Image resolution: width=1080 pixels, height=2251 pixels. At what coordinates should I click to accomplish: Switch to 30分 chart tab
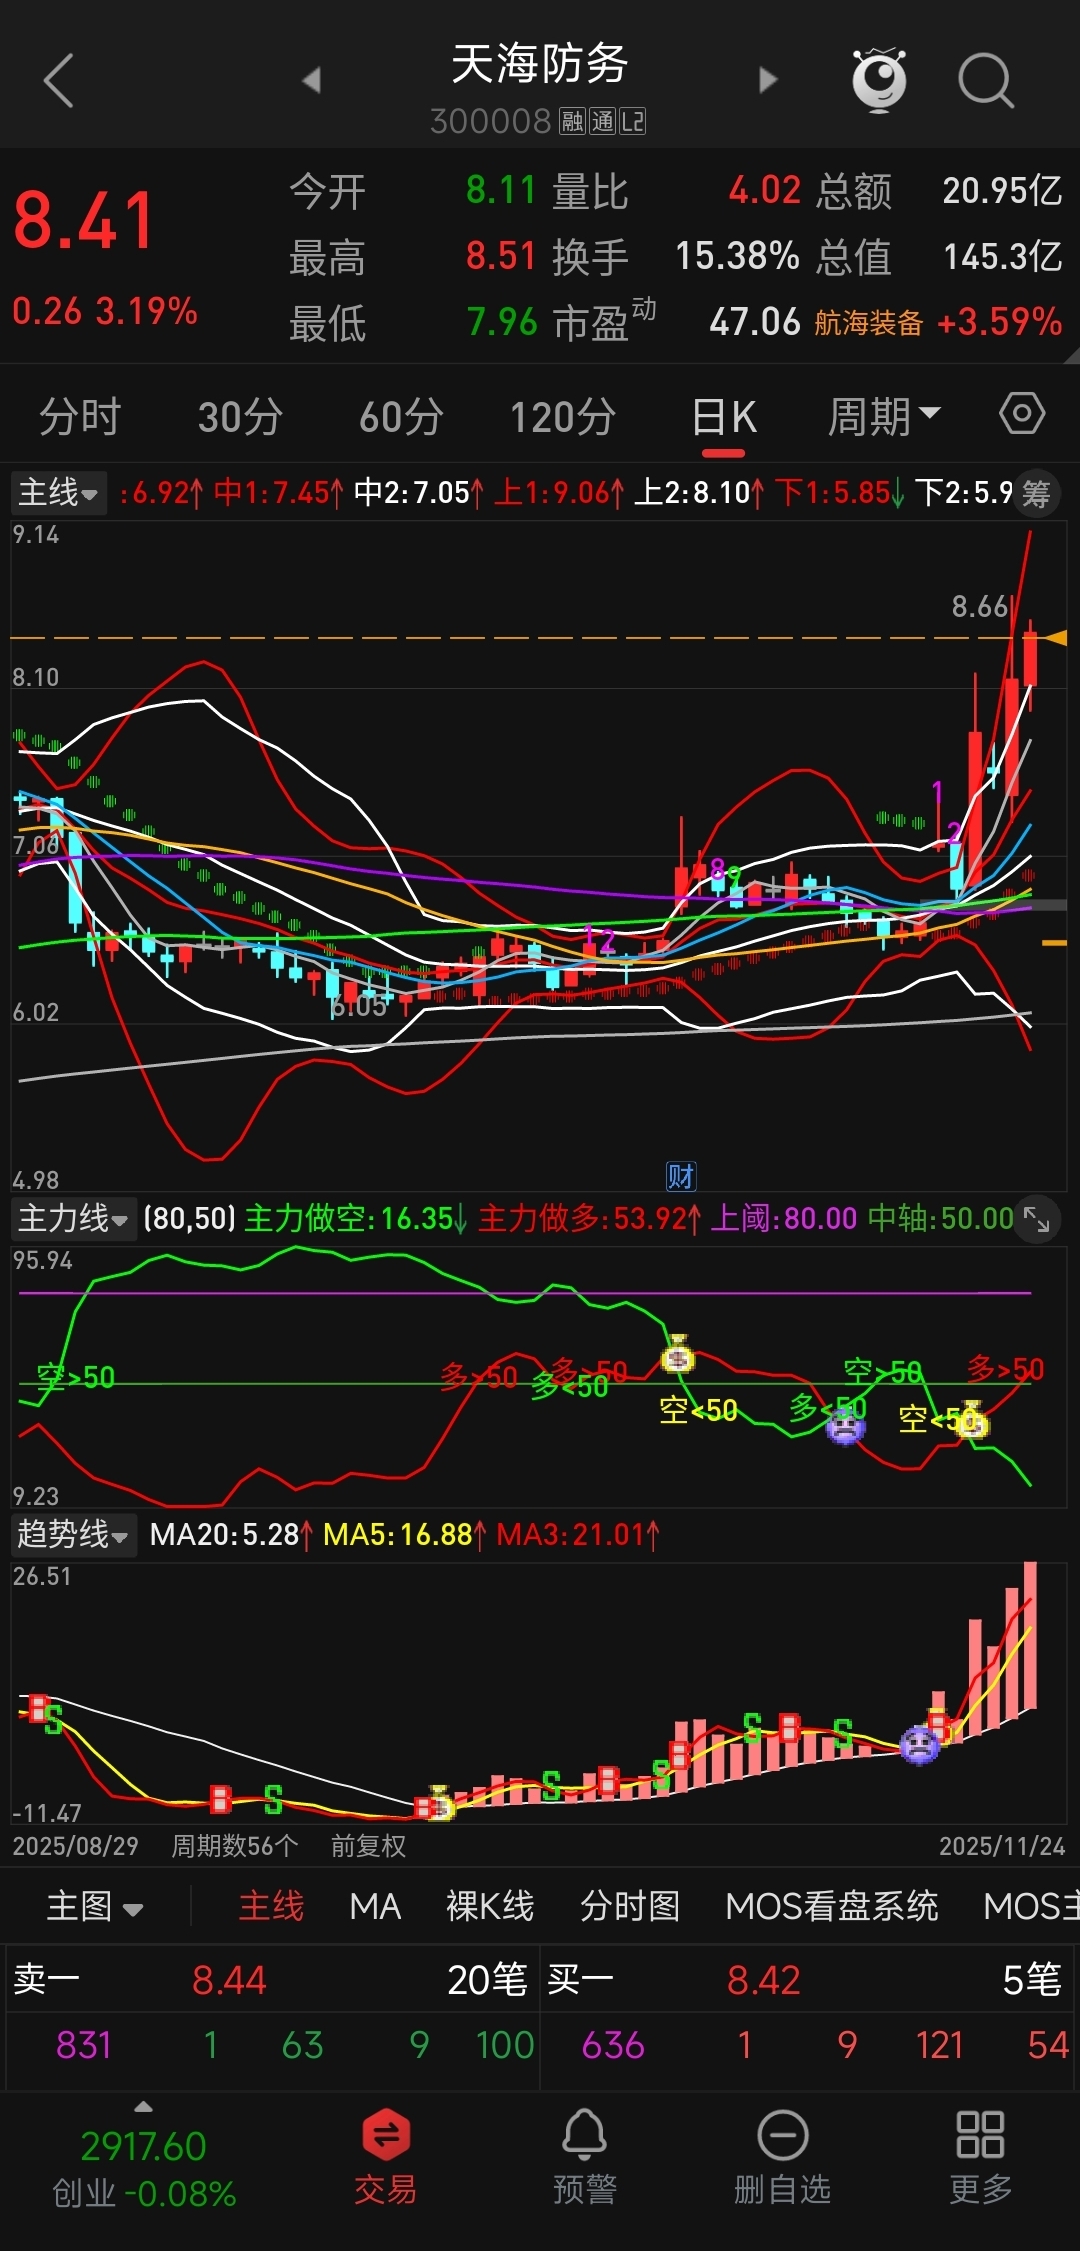click(x=240, y=416)
